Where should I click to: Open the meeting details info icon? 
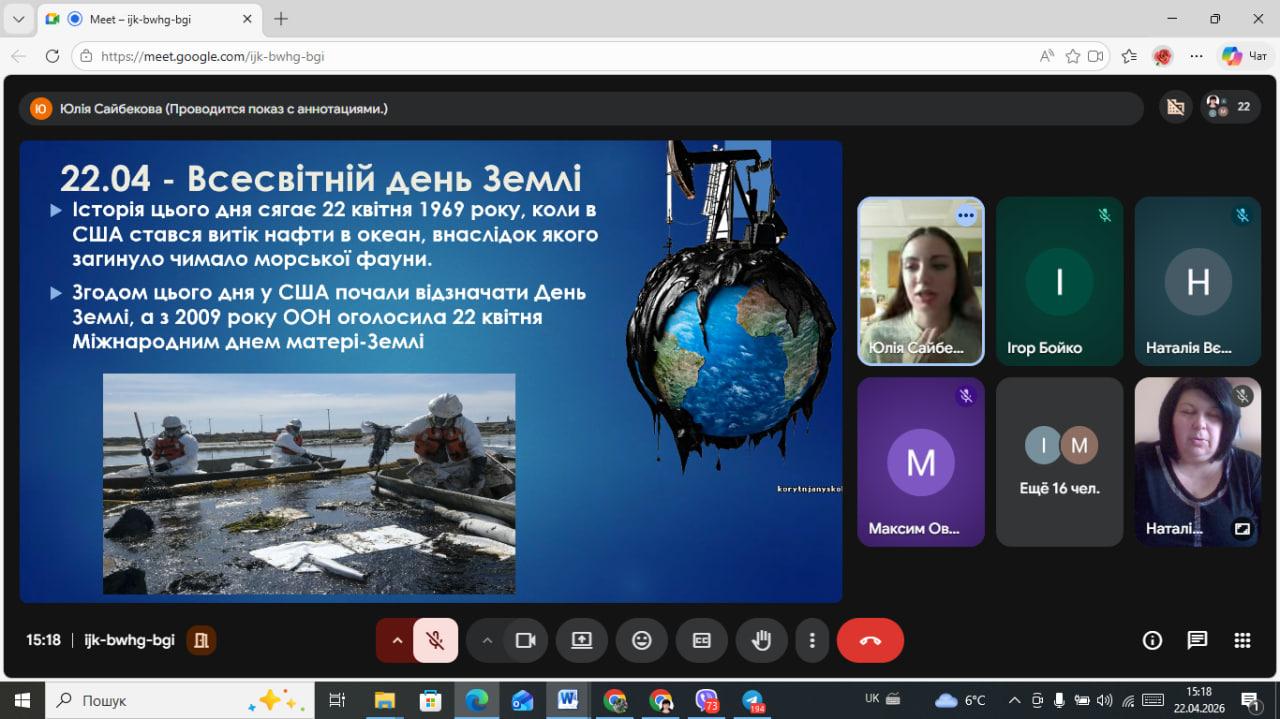click(1152, 640)
